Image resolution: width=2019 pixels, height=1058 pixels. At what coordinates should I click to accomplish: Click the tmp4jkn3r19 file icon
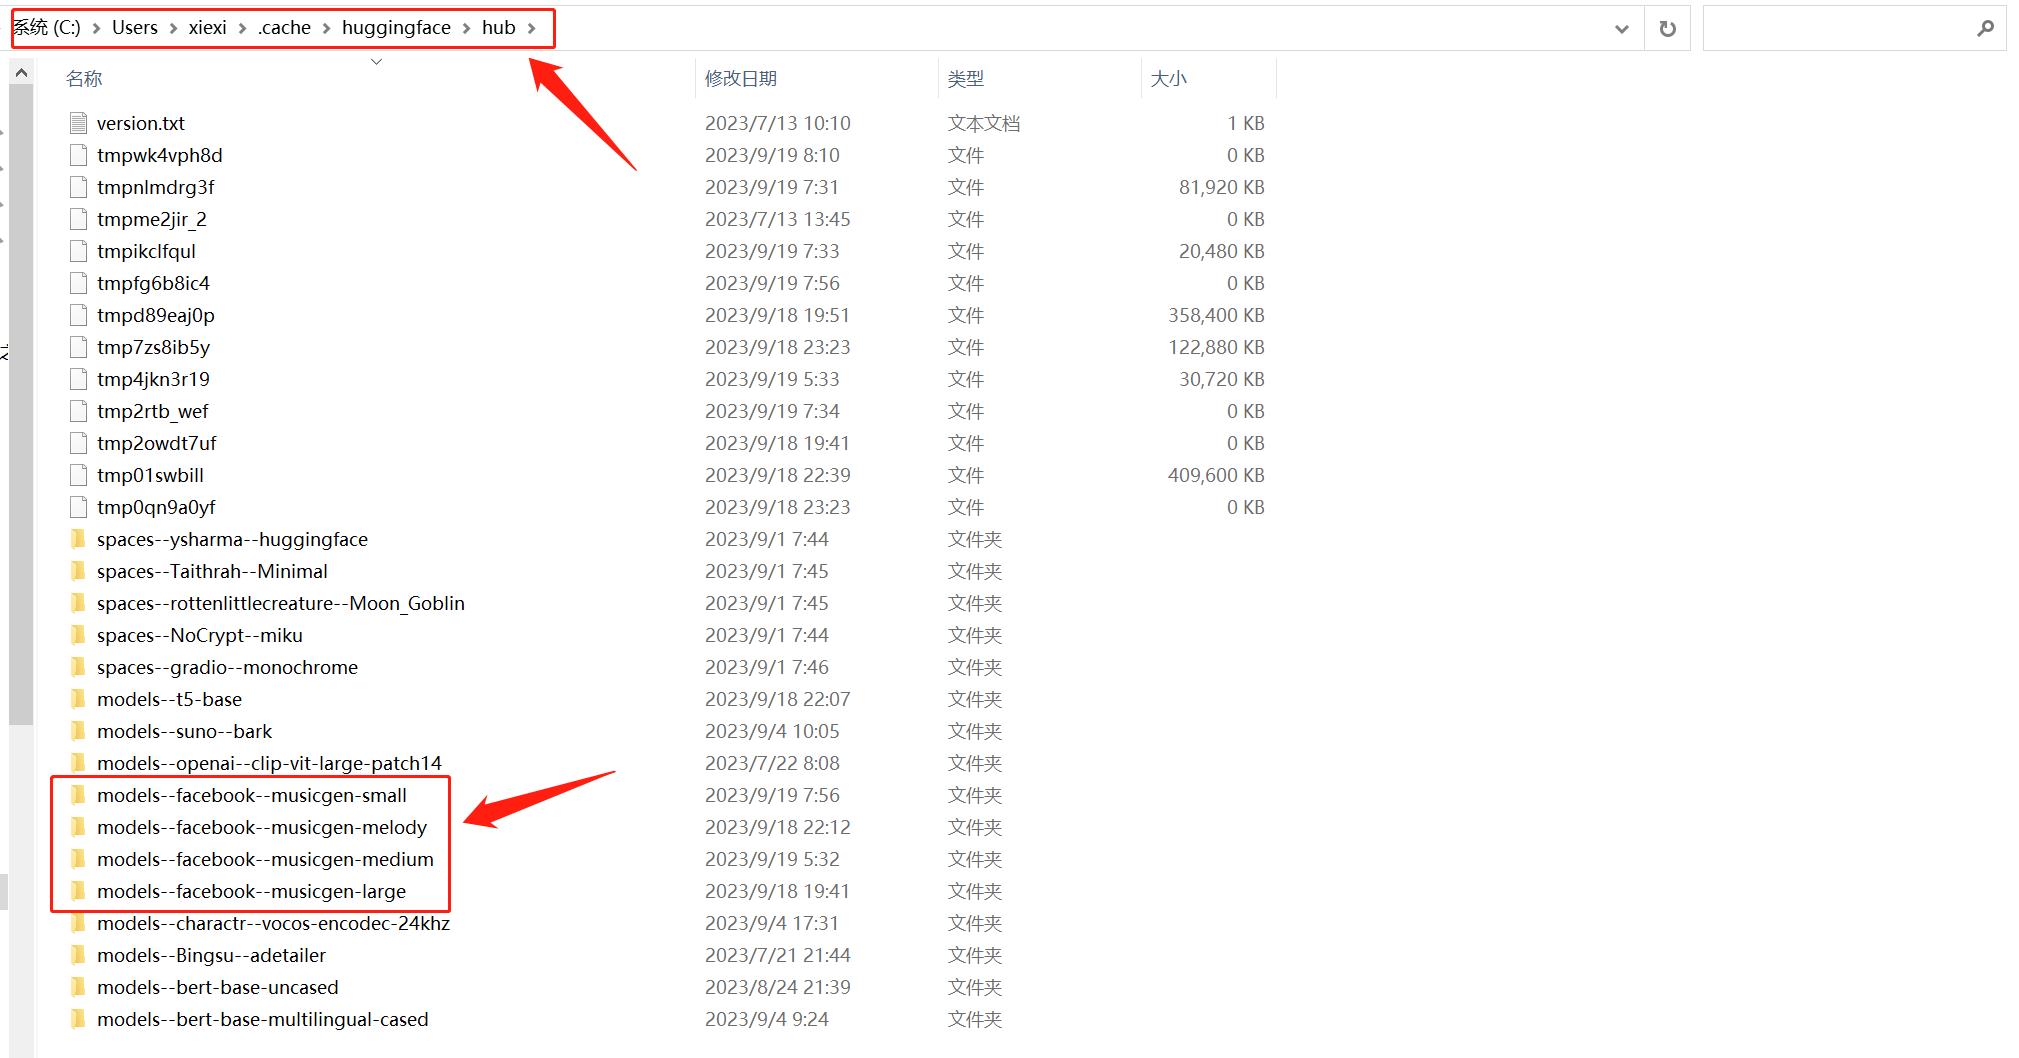[x=79, y=379]
